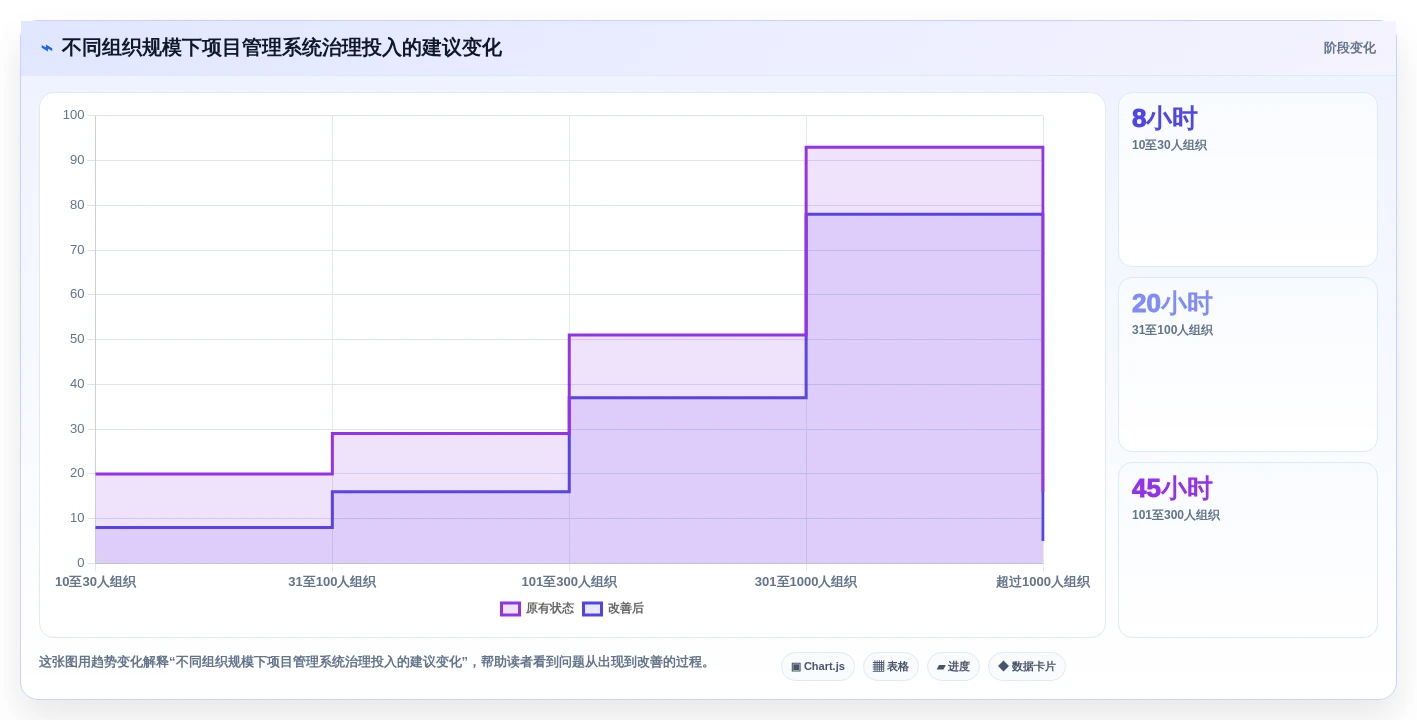This screenshot has width=1417, height=720.
Task: Click the lightning icon beside the title
Action: coord(47,48)
